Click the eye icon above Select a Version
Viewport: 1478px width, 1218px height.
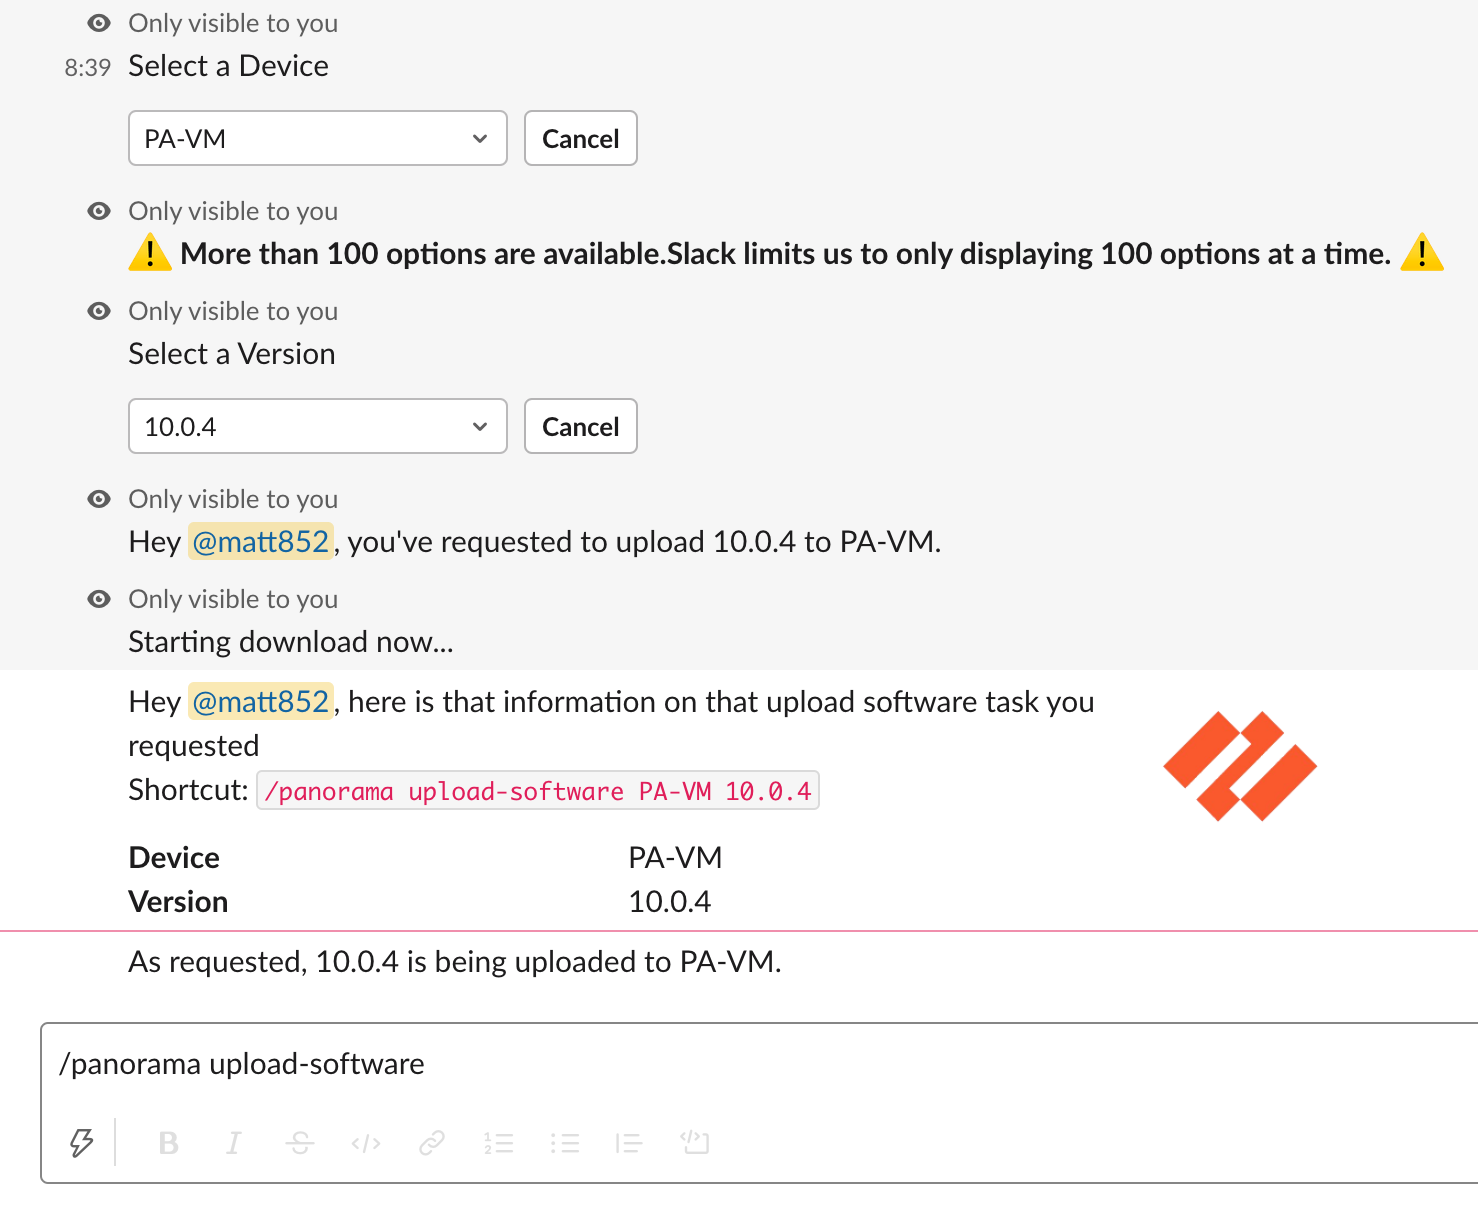coord(99,311)
